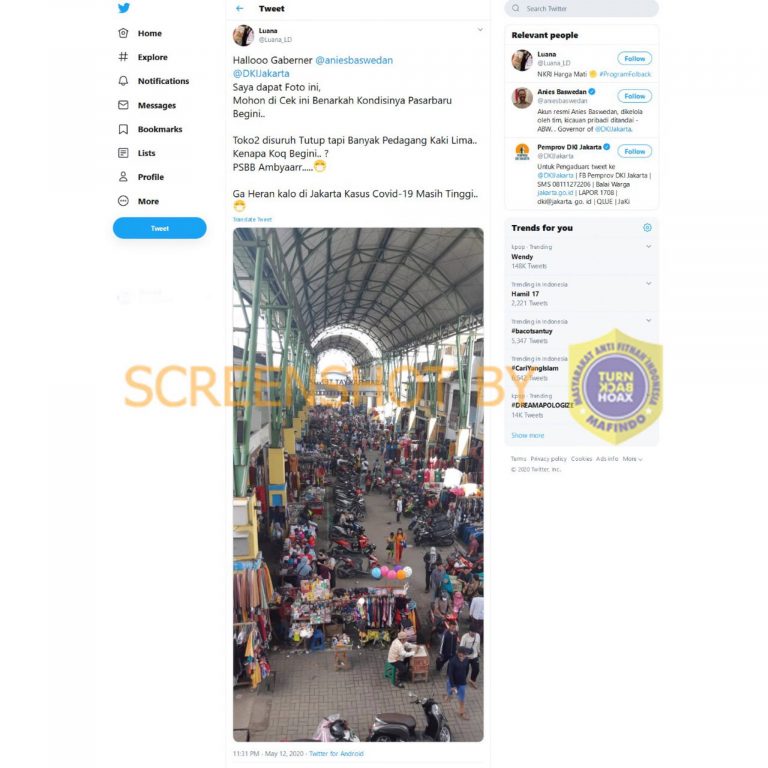This screenshot has width=768, height=768.
Task: Expand the More sidebar options
Action: click(x=139, y=201)
